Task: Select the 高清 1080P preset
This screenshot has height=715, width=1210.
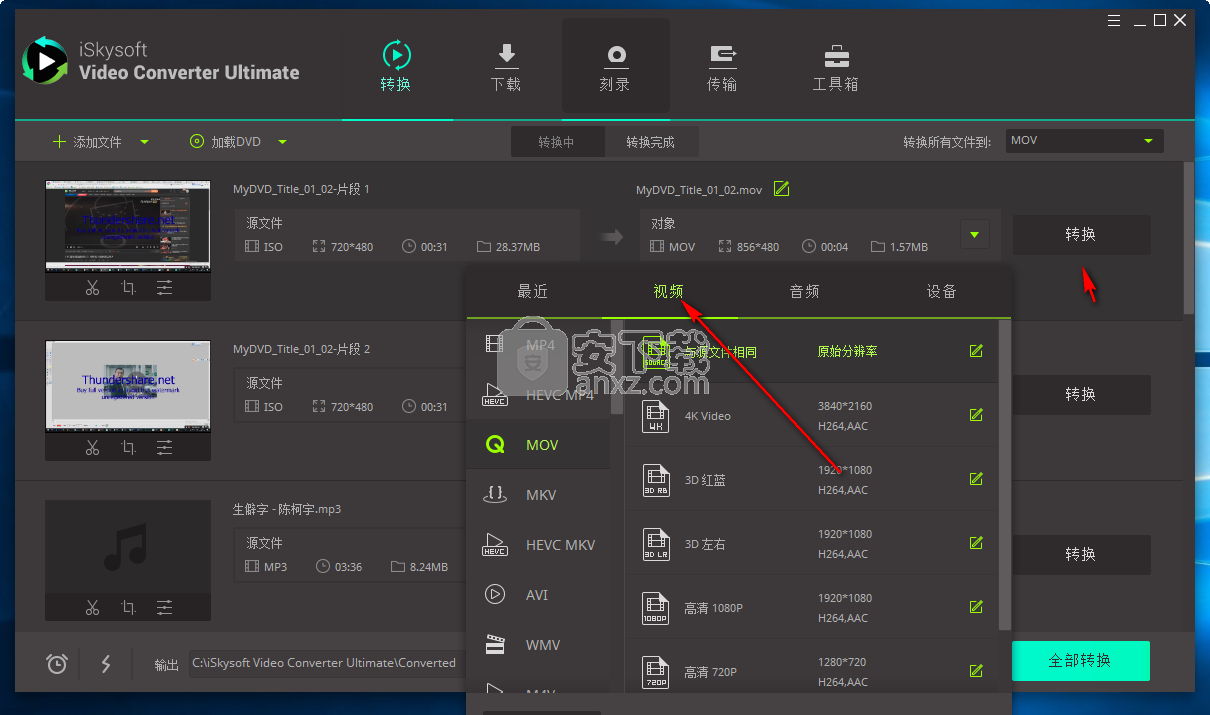Action: point(811,608)
